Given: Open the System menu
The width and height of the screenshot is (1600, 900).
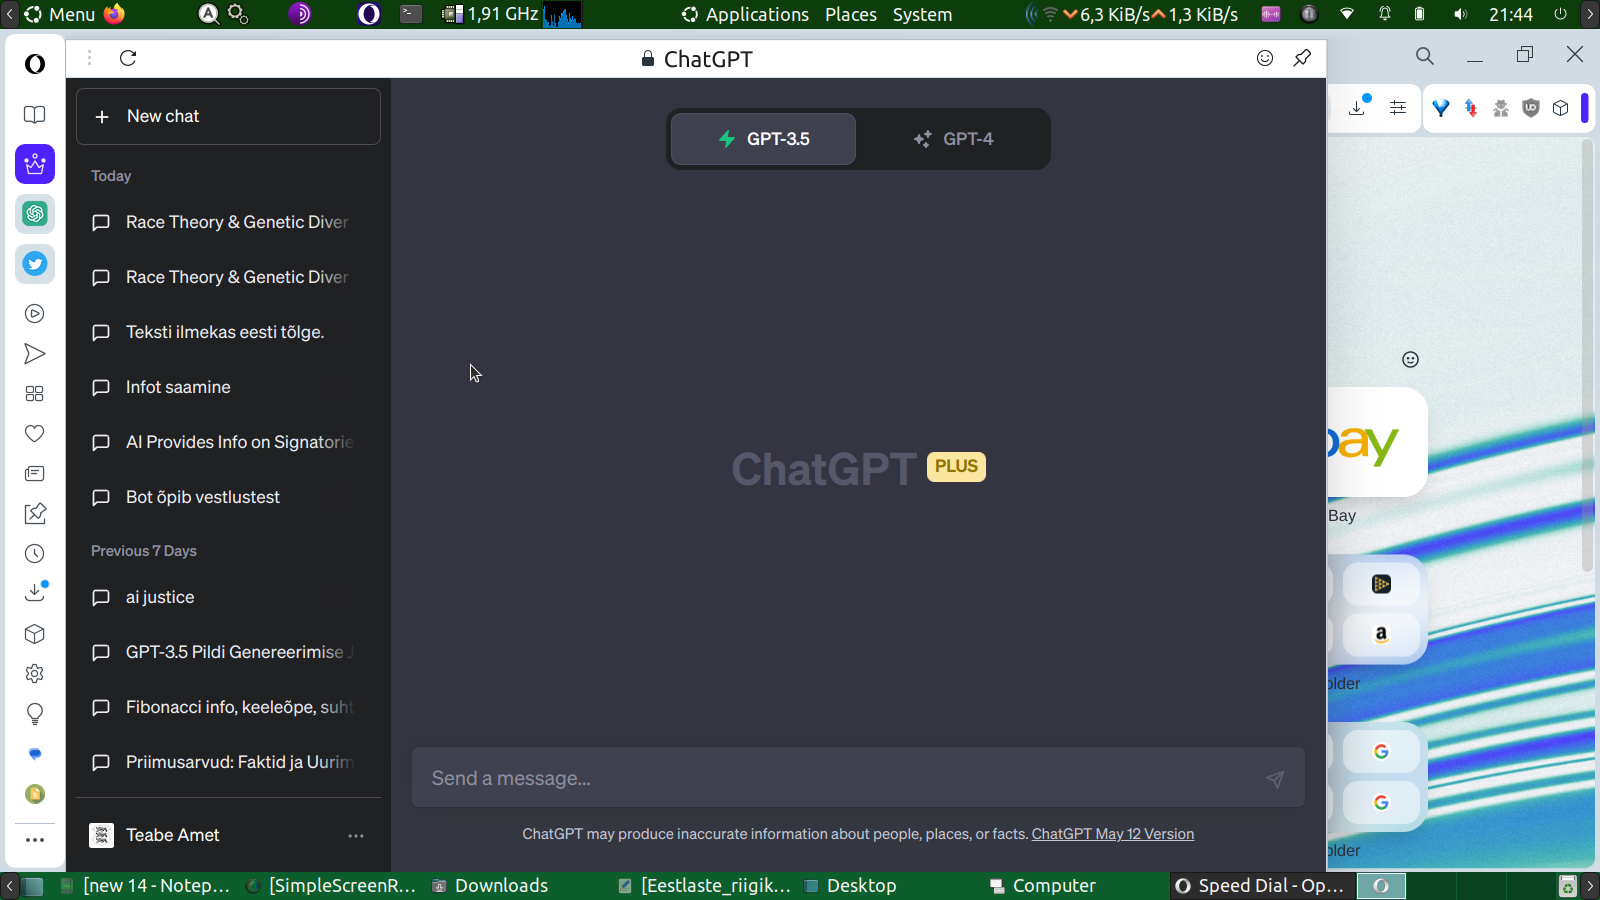Looking at the screenshot, I should point(922,14).
